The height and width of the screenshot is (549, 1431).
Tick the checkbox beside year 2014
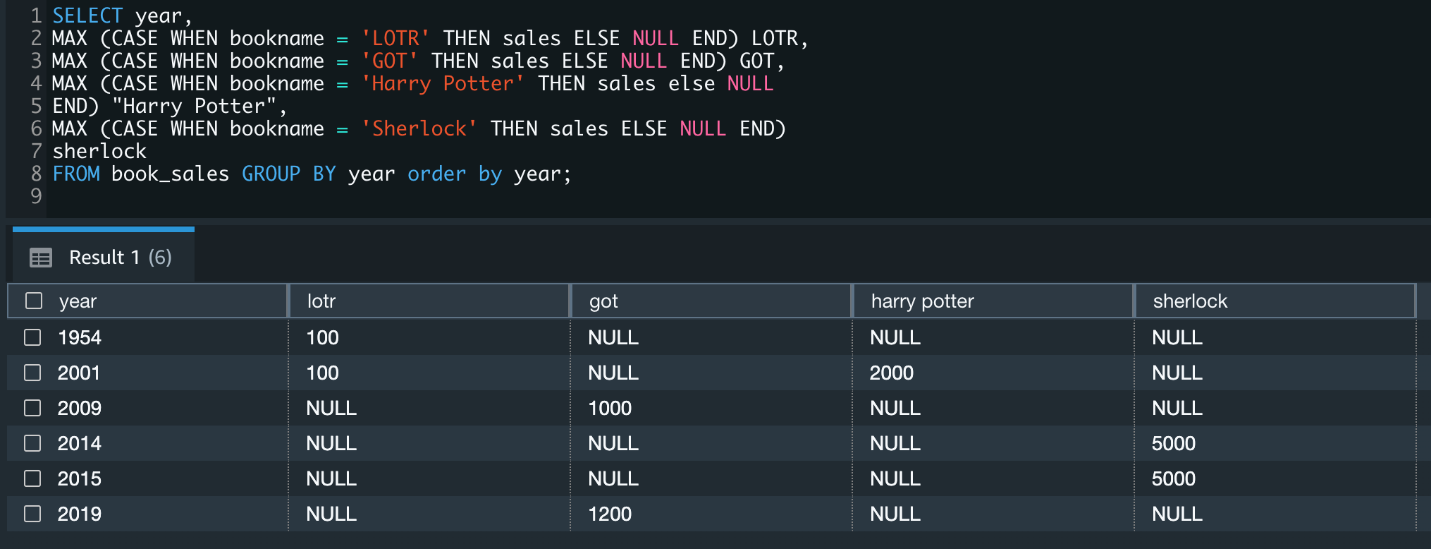click(33, 443)
